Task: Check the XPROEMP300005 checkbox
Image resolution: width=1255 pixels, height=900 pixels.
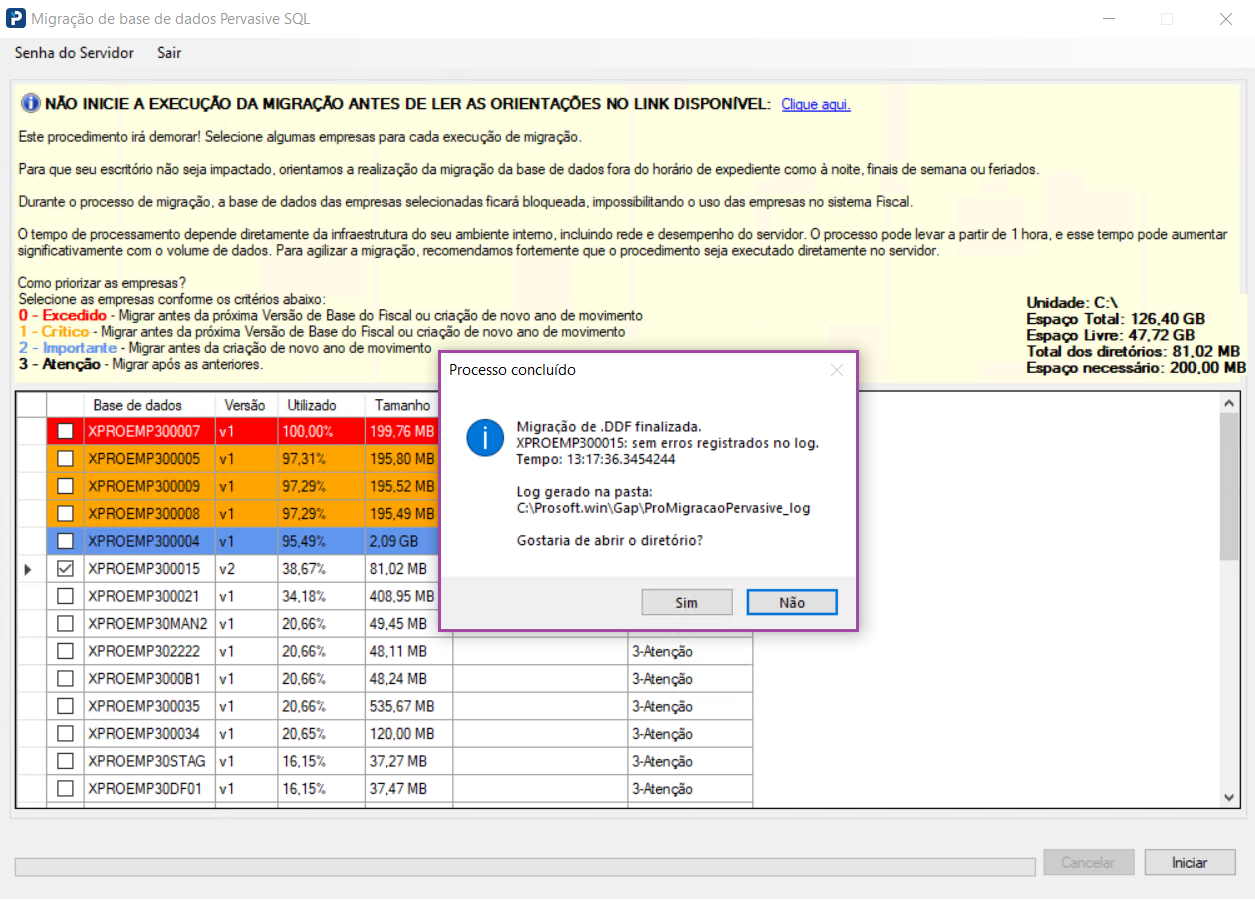Action: click(65, 459)
